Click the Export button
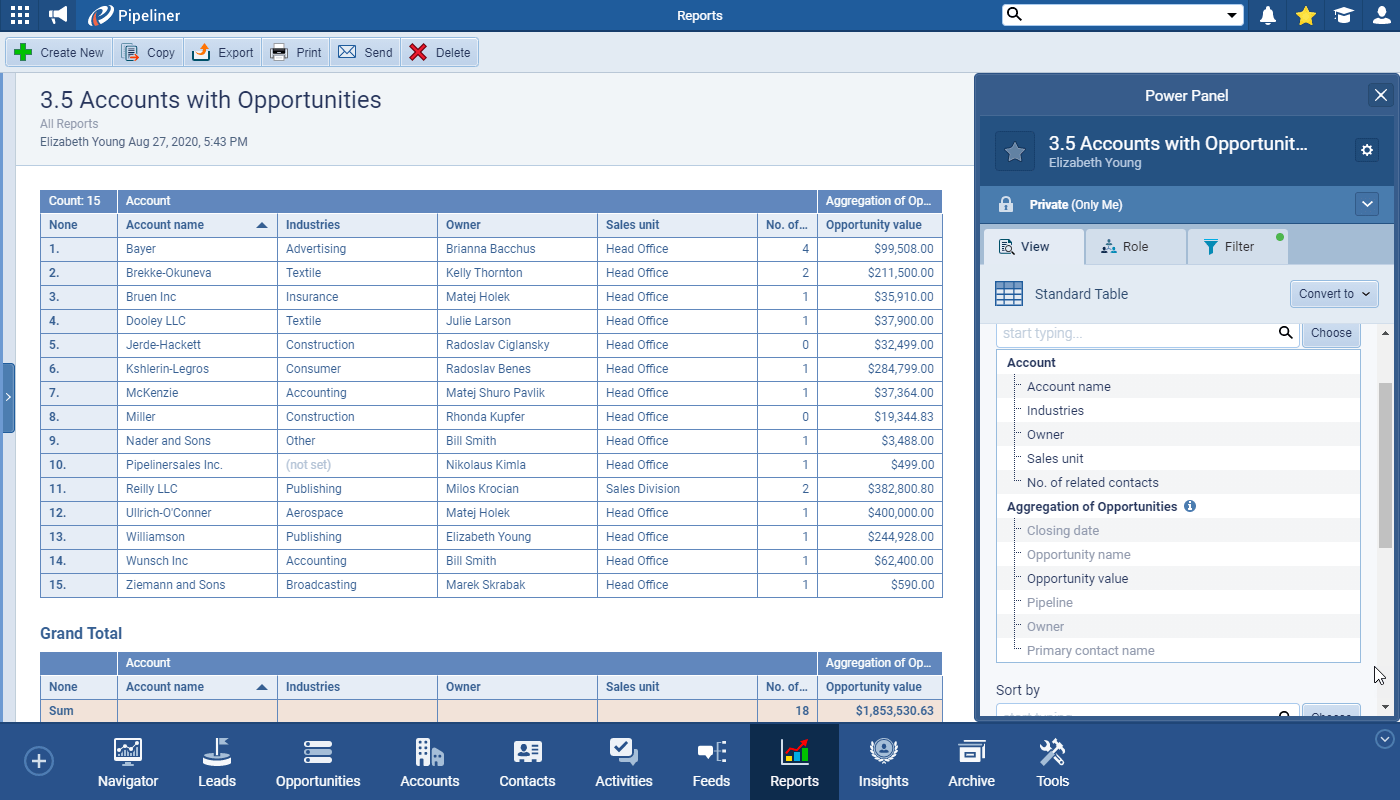Screen dimensions: 1400x800 pyautogui.click(x=223, y=53)
